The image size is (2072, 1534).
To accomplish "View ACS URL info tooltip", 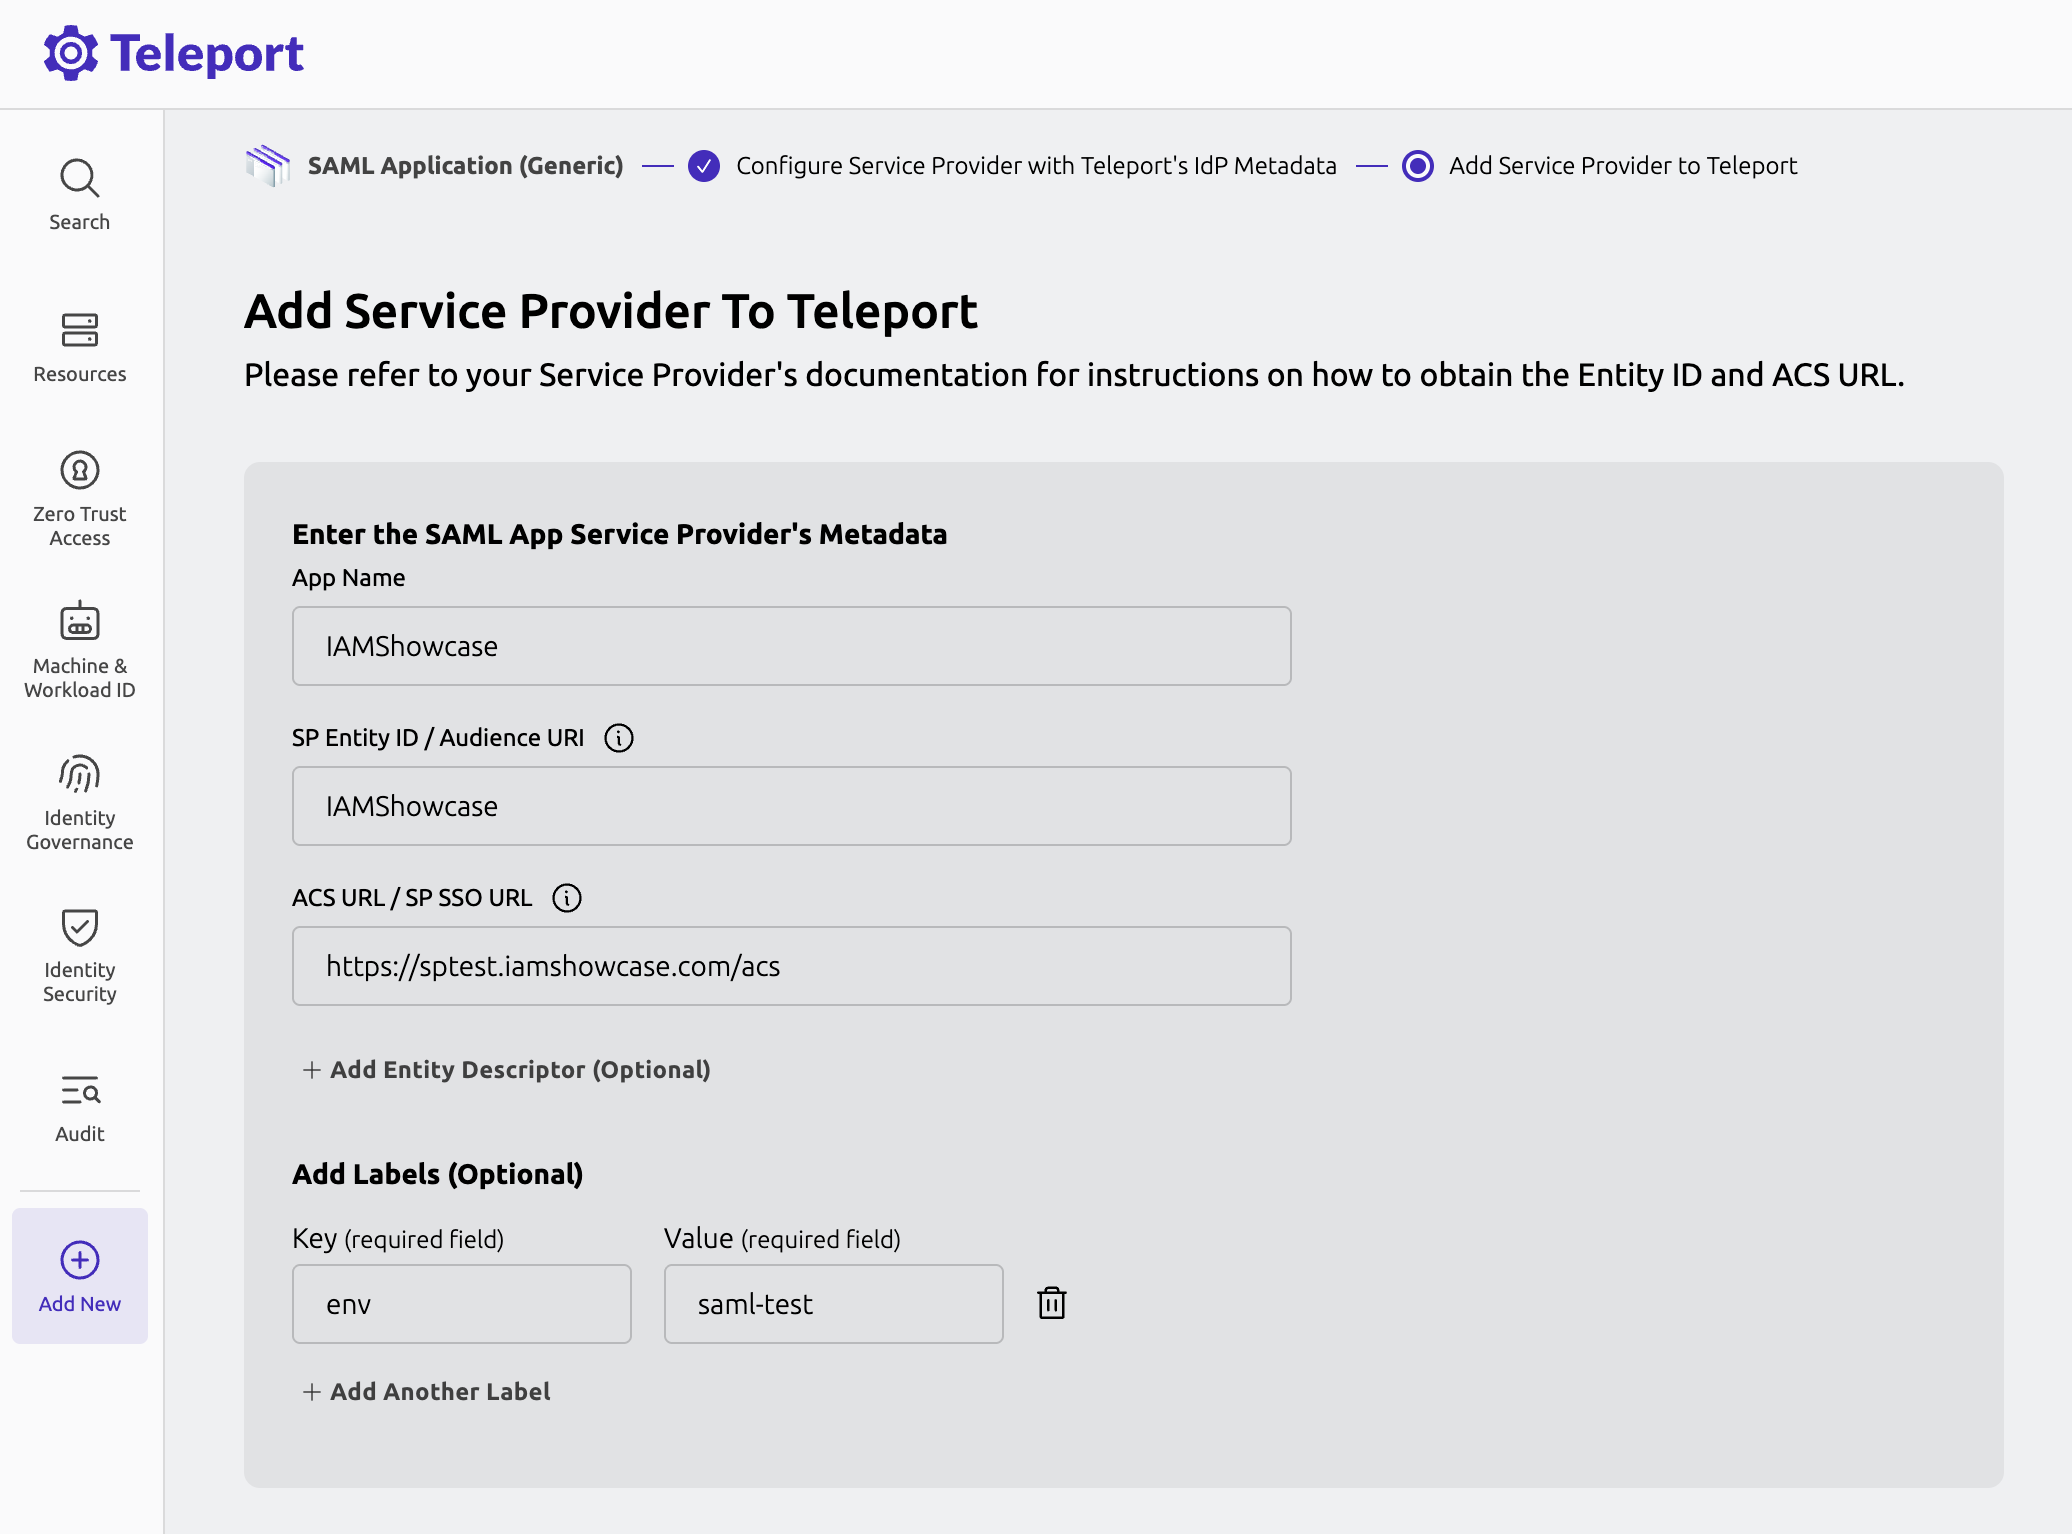I will click(567, 898).
